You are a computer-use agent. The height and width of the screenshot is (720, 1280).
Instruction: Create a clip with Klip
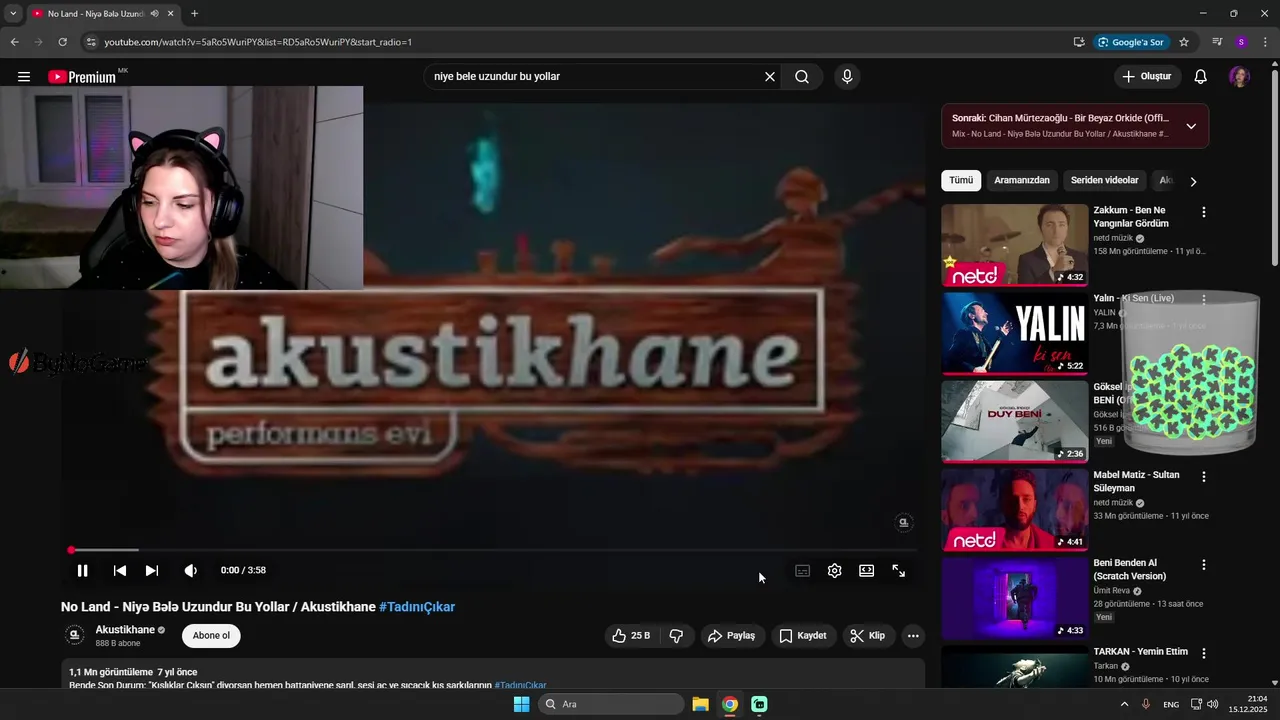click(867, 636)
